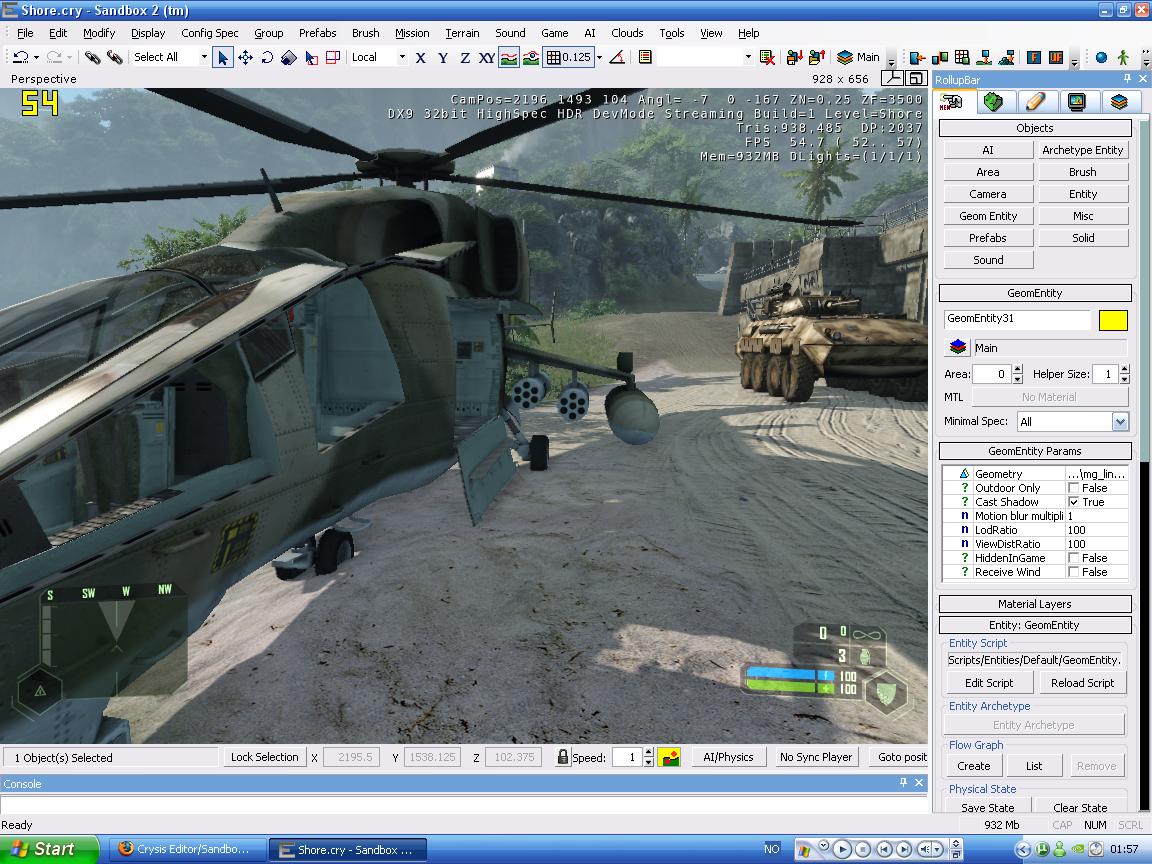Open the Minimal Spec All dropdown
This screenshot has width=1152, height=864.
1120,422
